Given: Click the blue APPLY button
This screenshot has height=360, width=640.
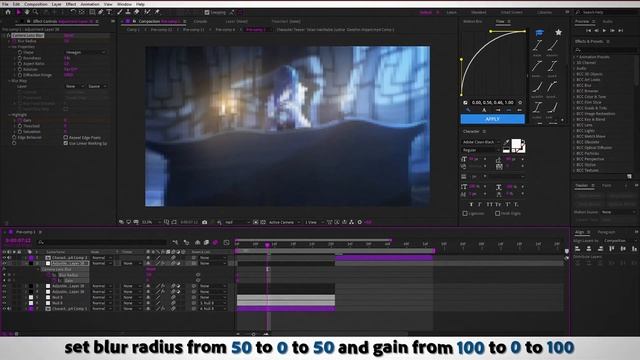Looking at the screenshot, I should (x=493, y=119).
